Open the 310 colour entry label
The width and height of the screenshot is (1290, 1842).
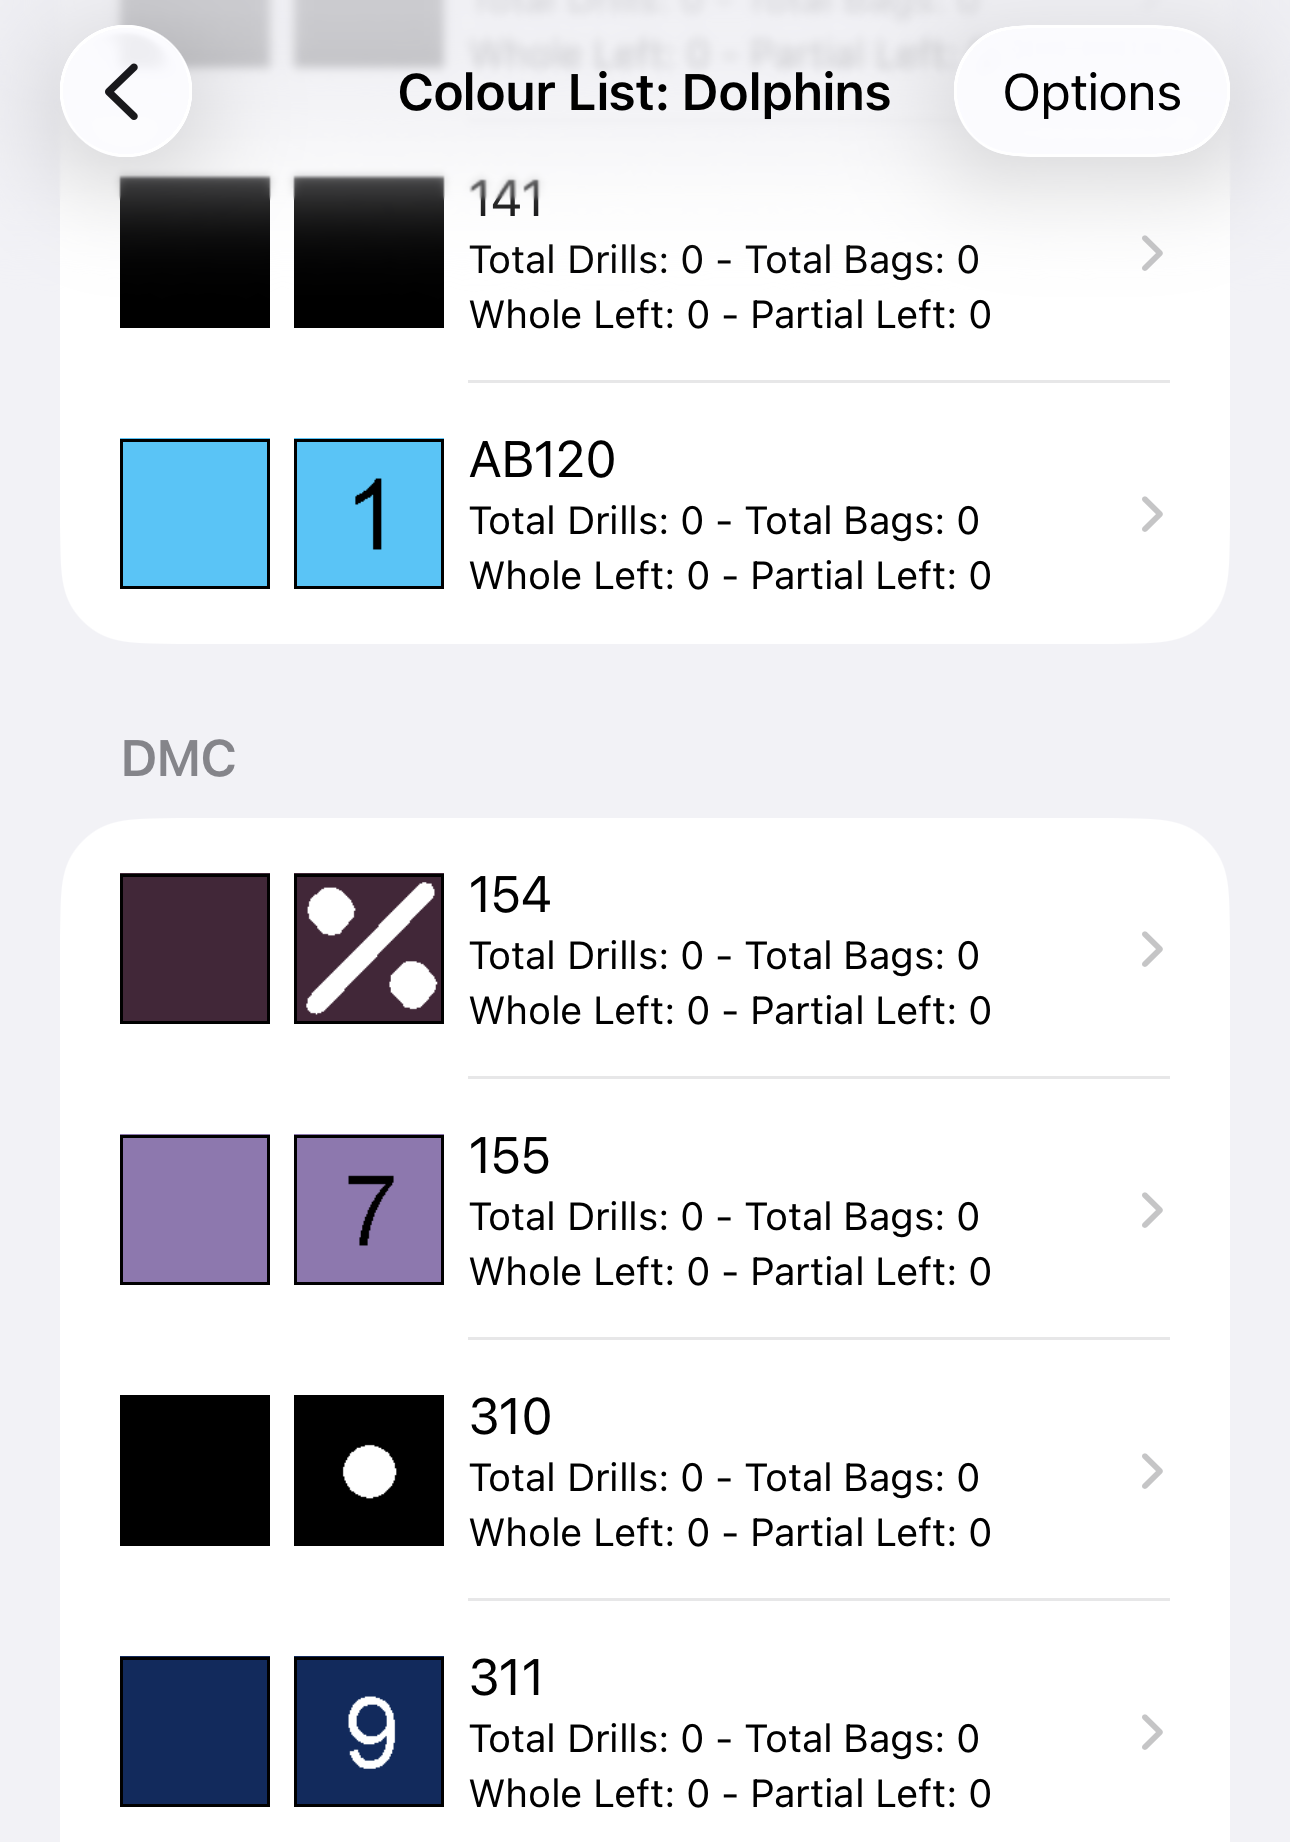(511, 1417)
